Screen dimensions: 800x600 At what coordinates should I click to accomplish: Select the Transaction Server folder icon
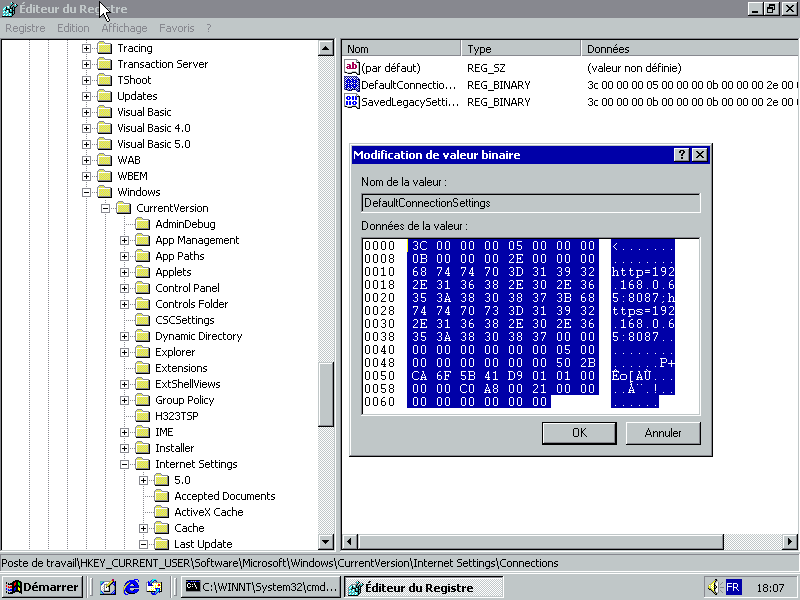(105, 64)
